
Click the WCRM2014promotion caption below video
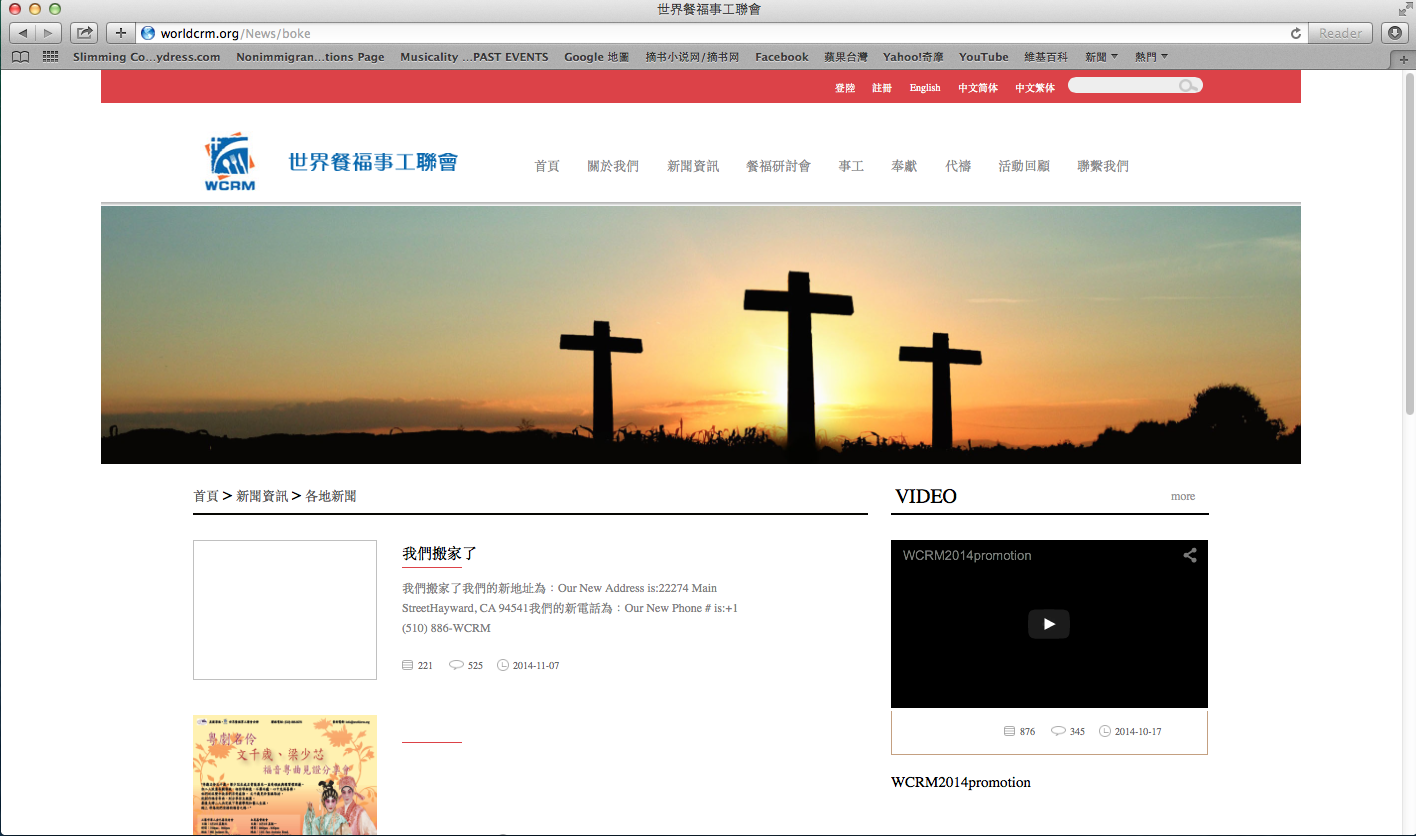click(961, 782)
